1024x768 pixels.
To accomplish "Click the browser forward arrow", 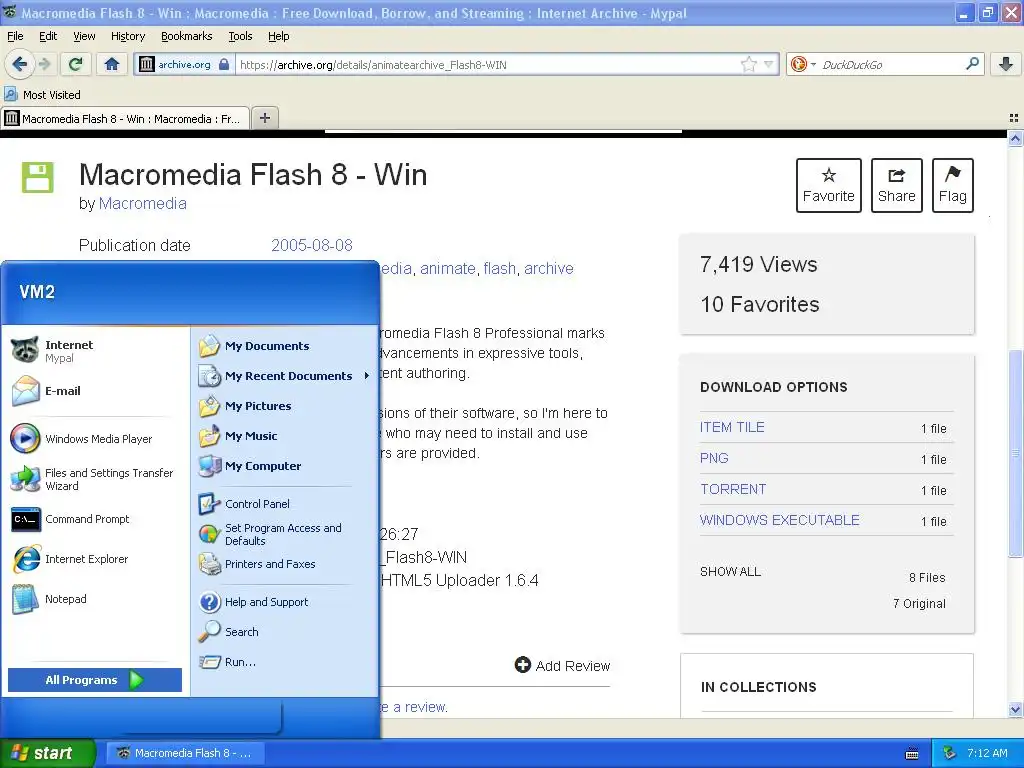I will pyautogui.click(x=44, y=64).
